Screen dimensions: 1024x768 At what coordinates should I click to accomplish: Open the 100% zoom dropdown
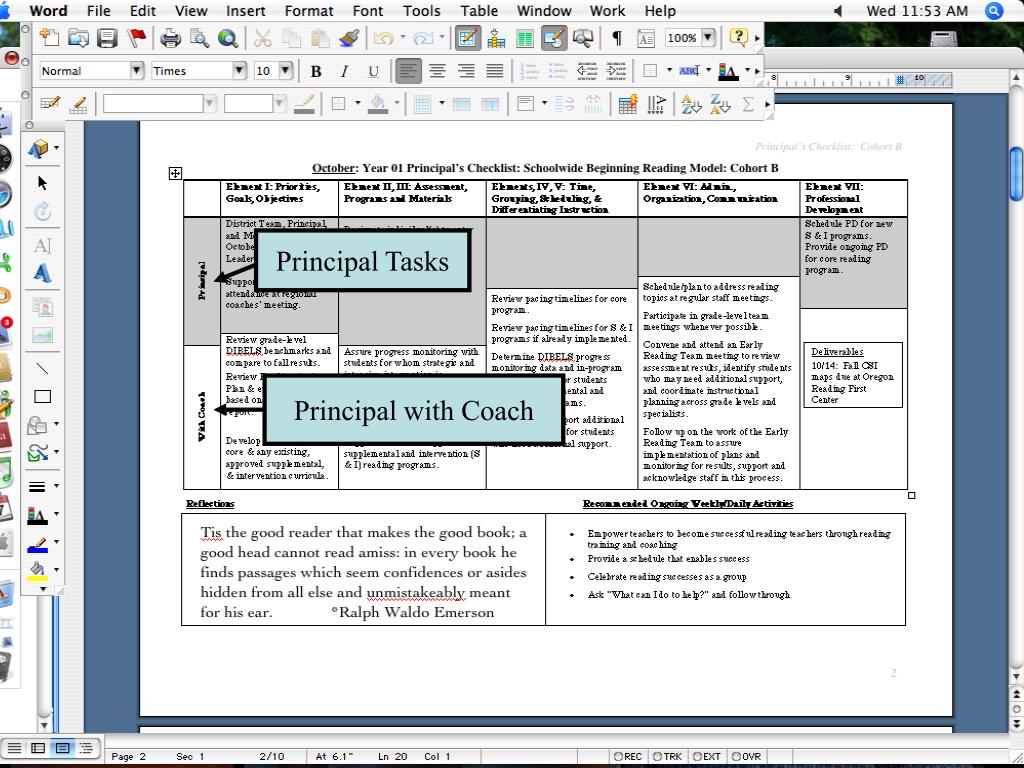(x=708, y=38)
